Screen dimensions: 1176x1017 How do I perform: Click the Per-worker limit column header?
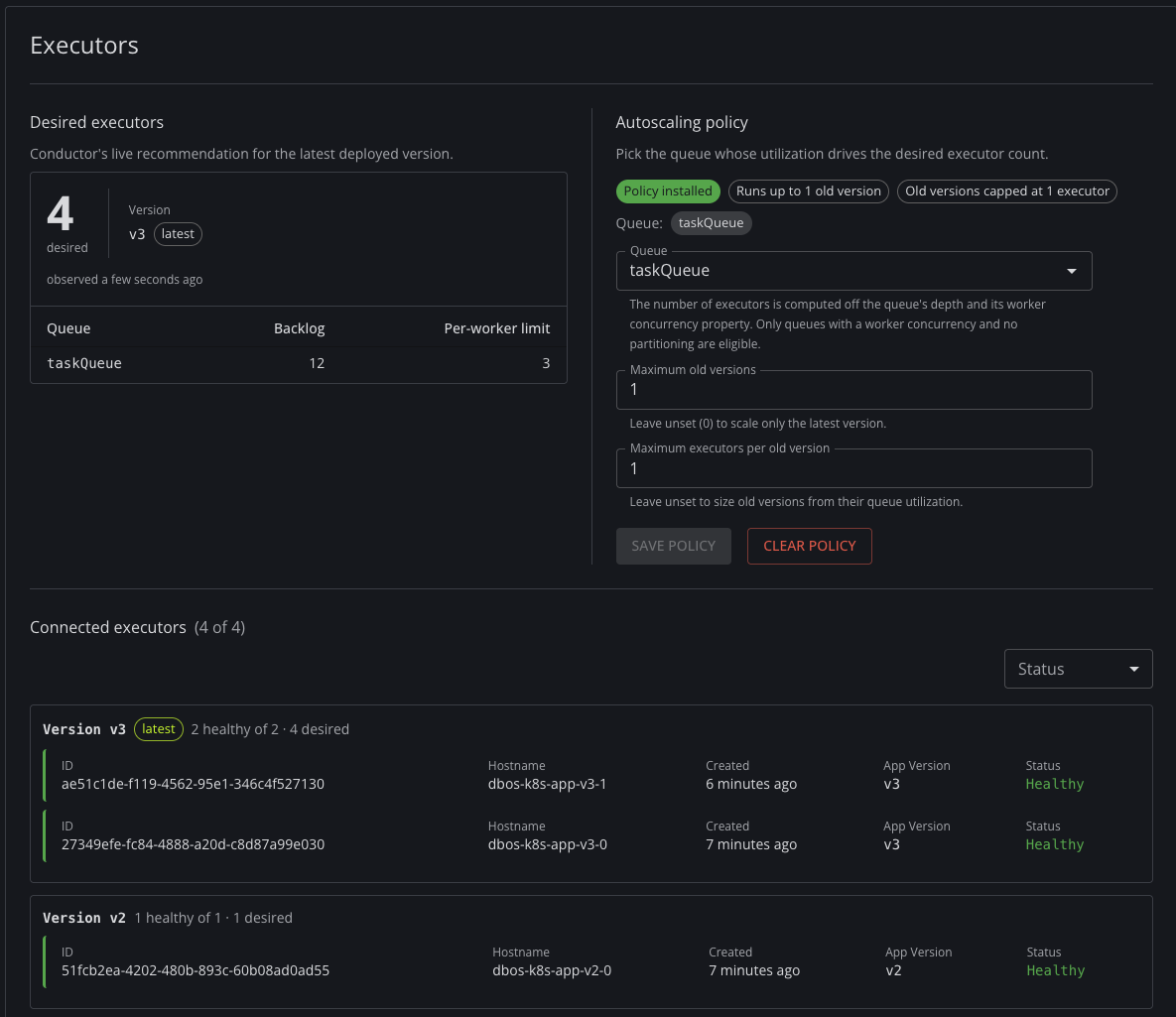coord(496,328)
